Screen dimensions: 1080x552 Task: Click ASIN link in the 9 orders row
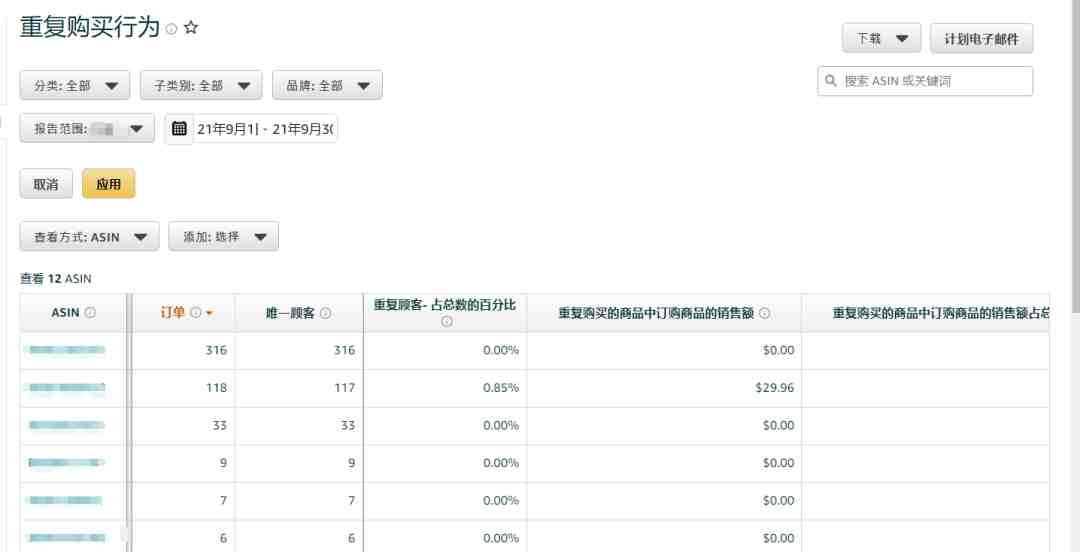65,462
